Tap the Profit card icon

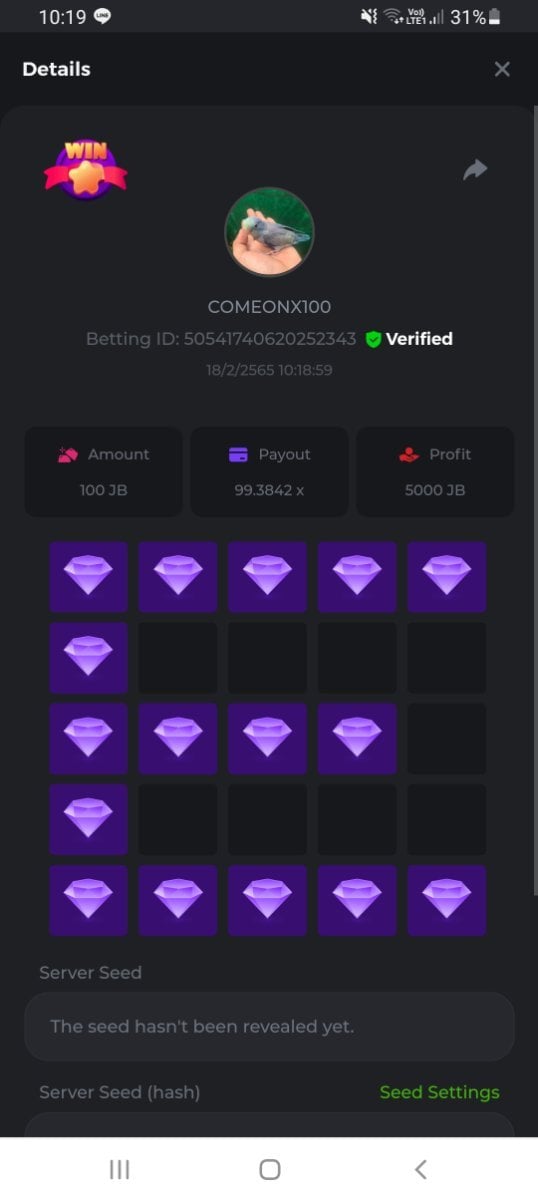coord(408,454)
